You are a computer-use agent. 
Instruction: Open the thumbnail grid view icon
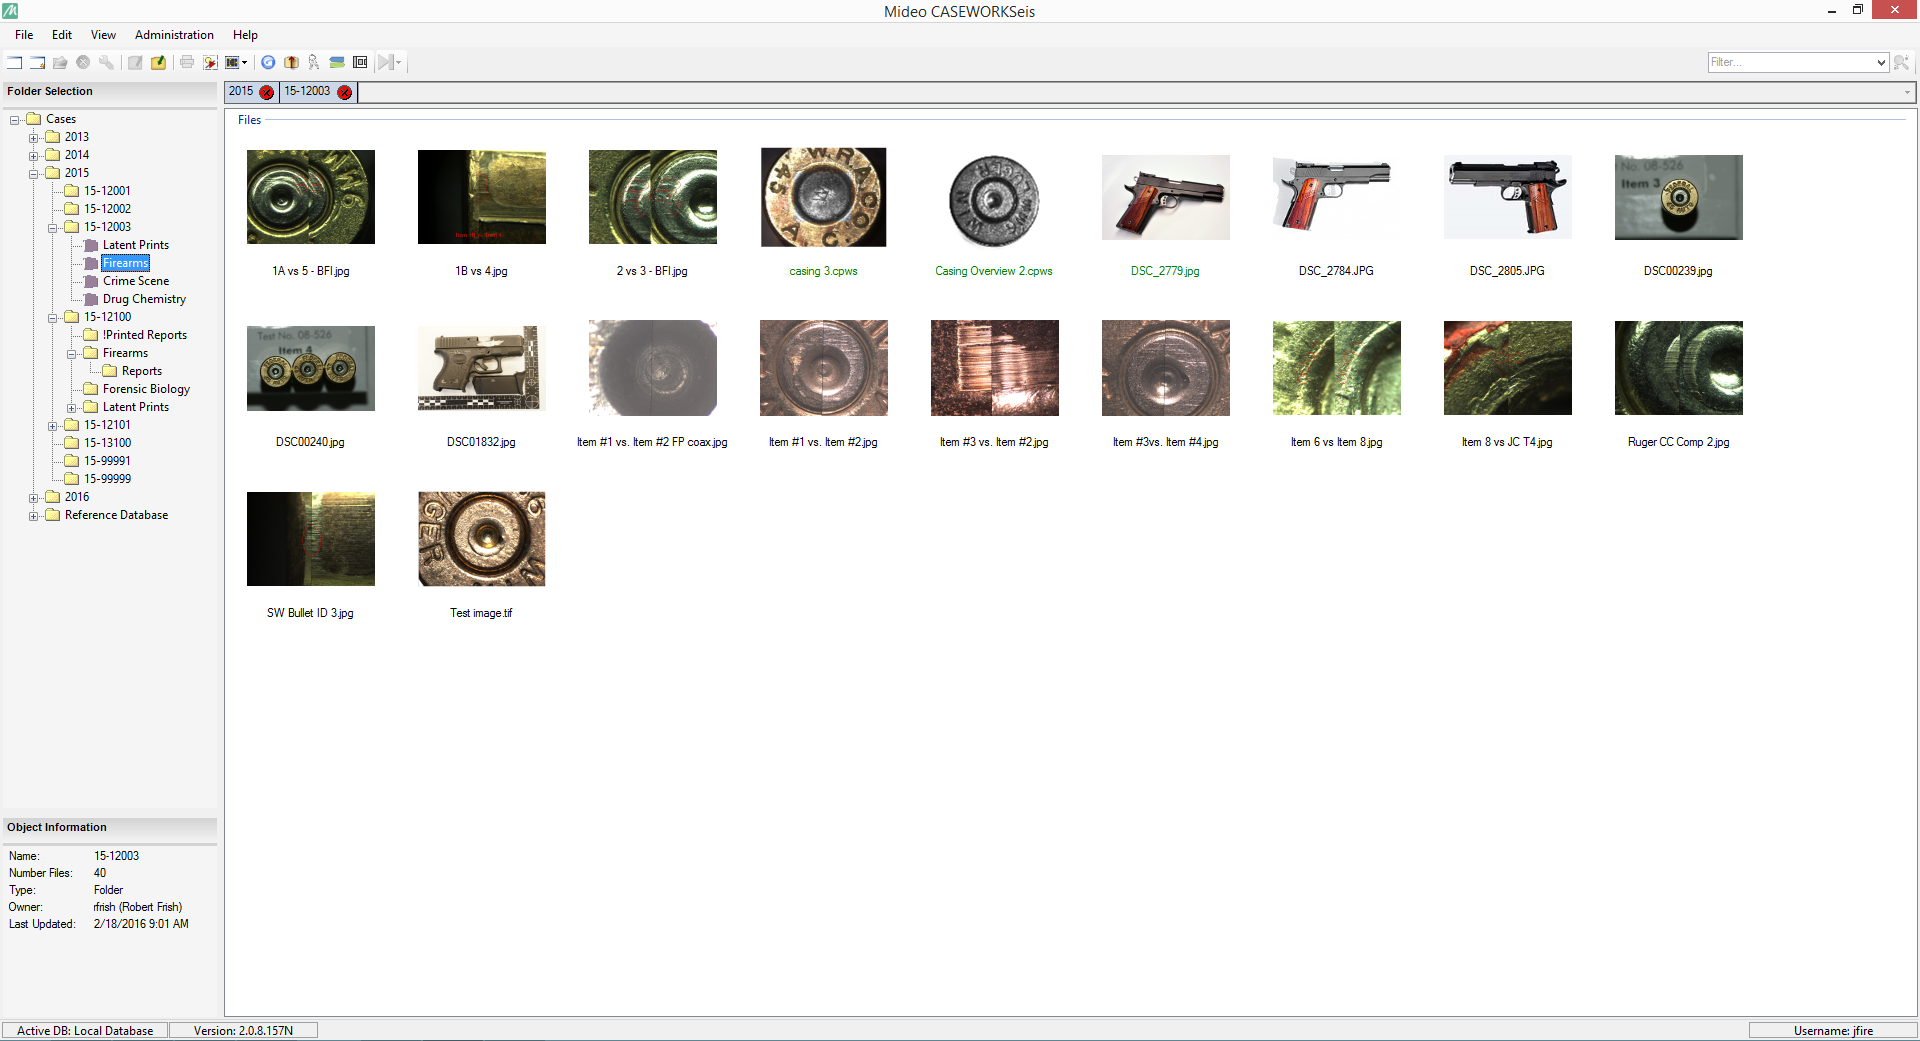(232, 62)
